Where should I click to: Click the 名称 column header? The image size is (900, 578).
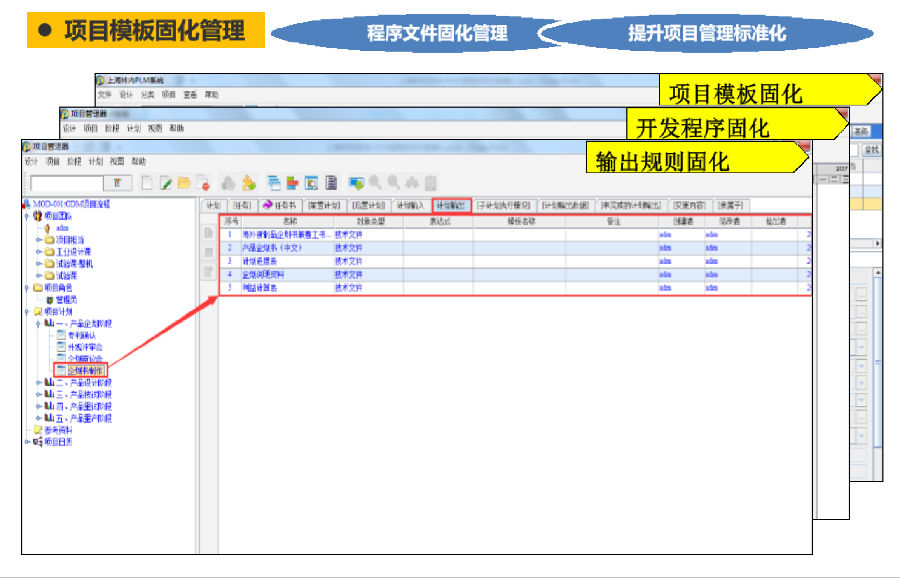290,221
